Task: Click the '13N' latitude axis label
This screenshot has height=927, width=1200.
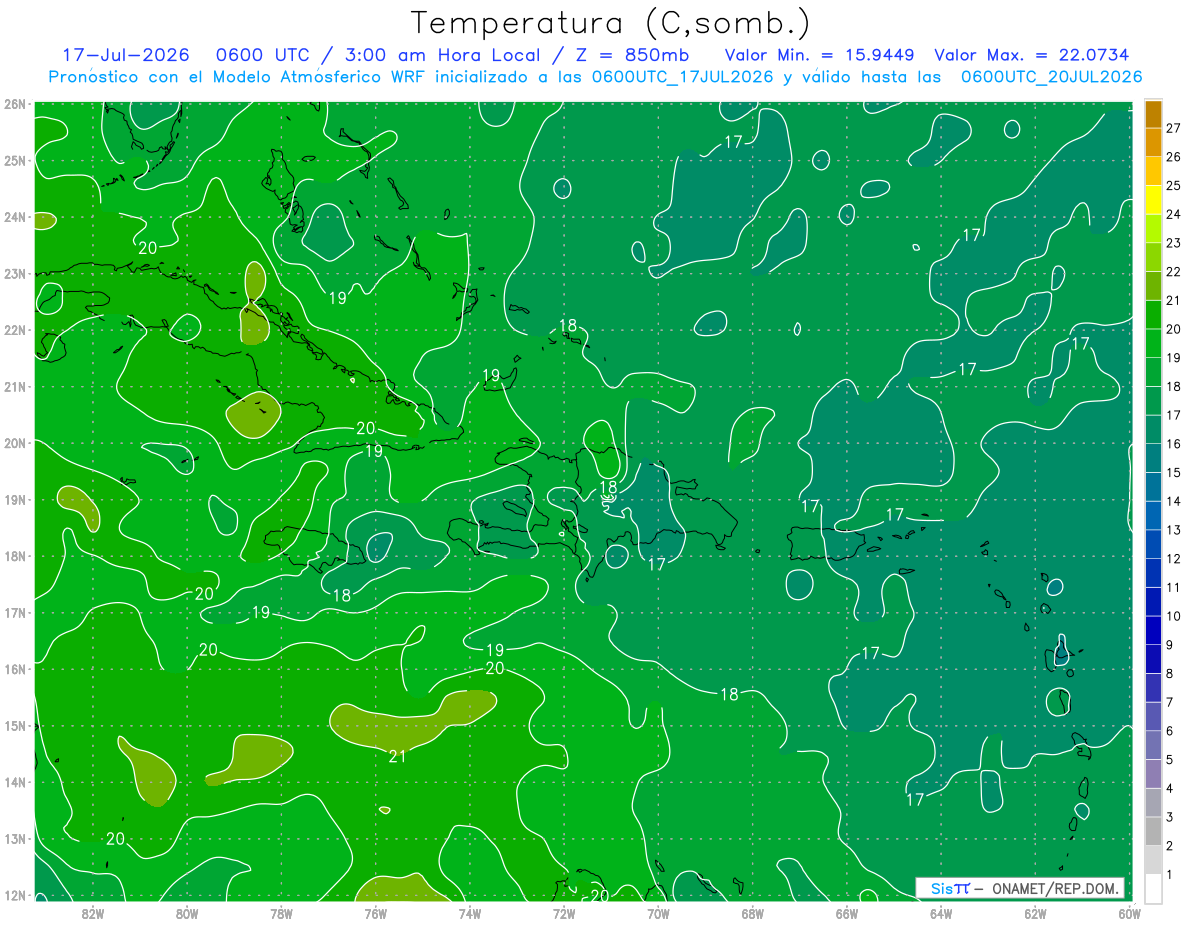Action: [15, 838]
